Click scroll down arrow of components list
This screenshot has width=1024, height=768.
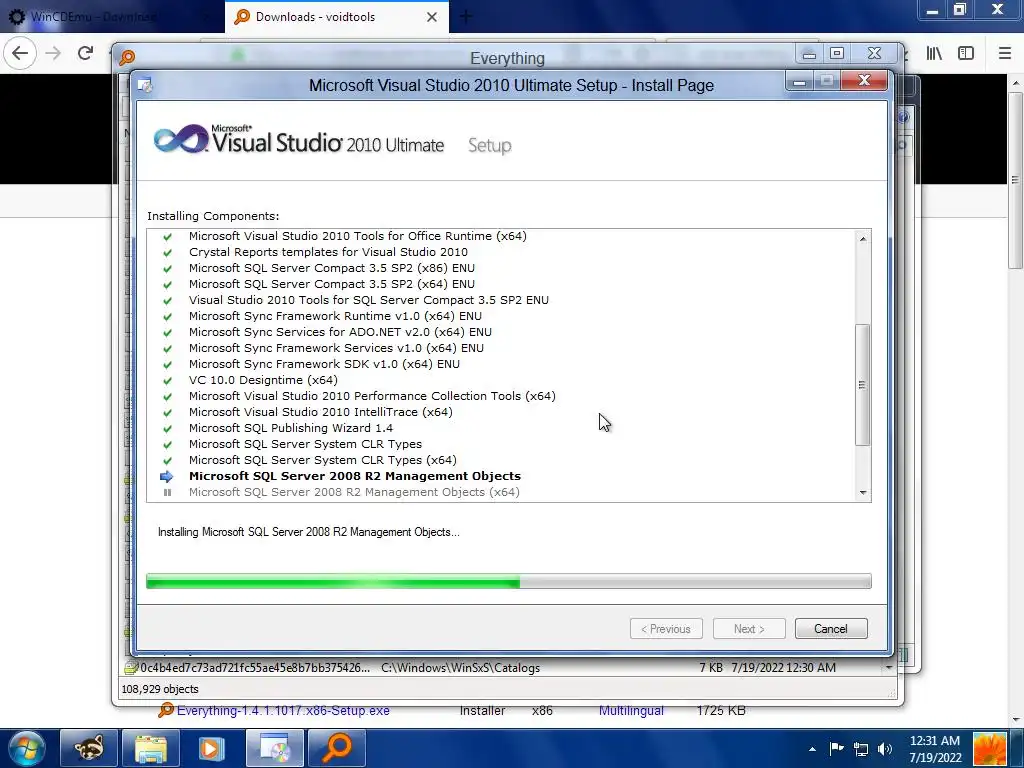[863, 492]
